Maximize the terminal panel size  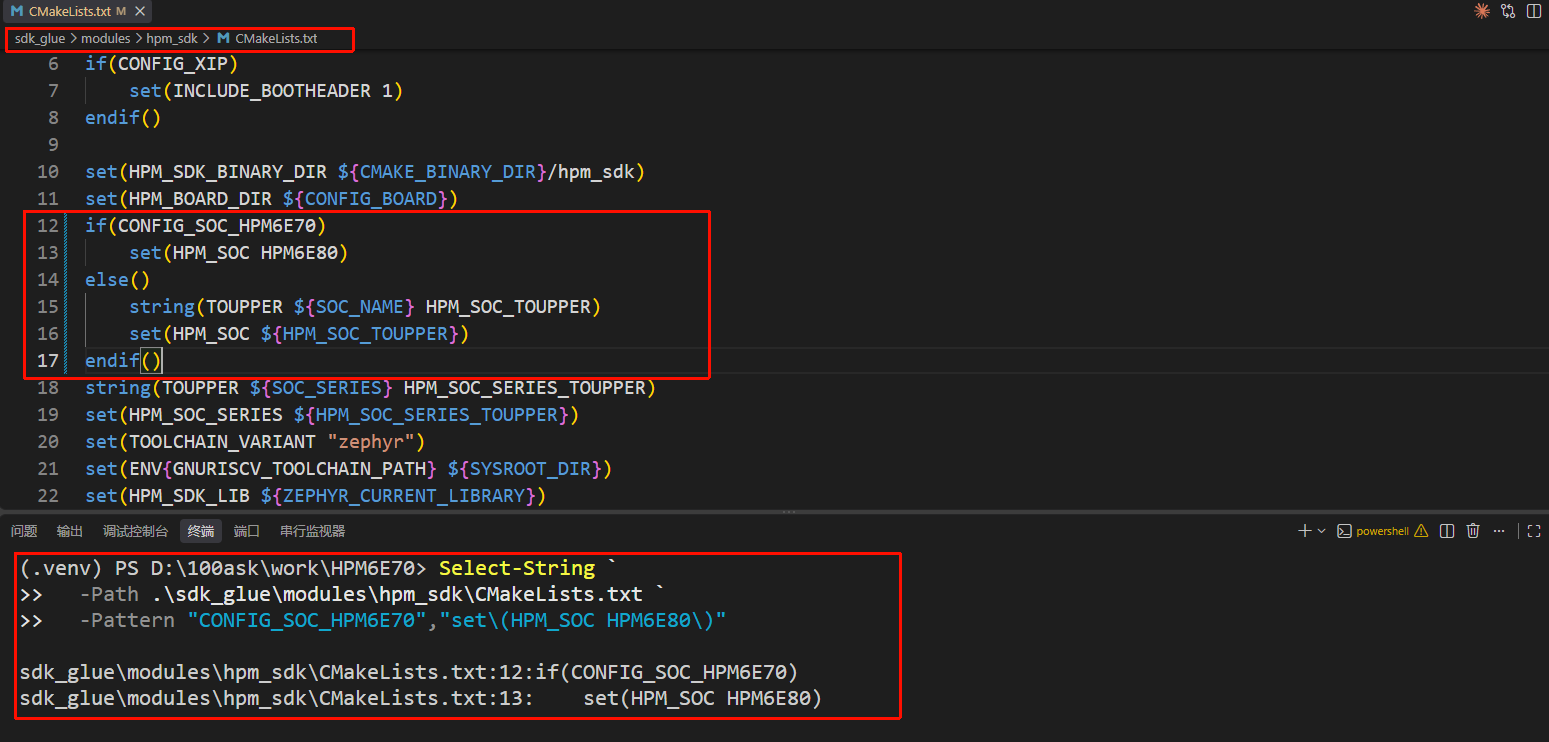1534,531
